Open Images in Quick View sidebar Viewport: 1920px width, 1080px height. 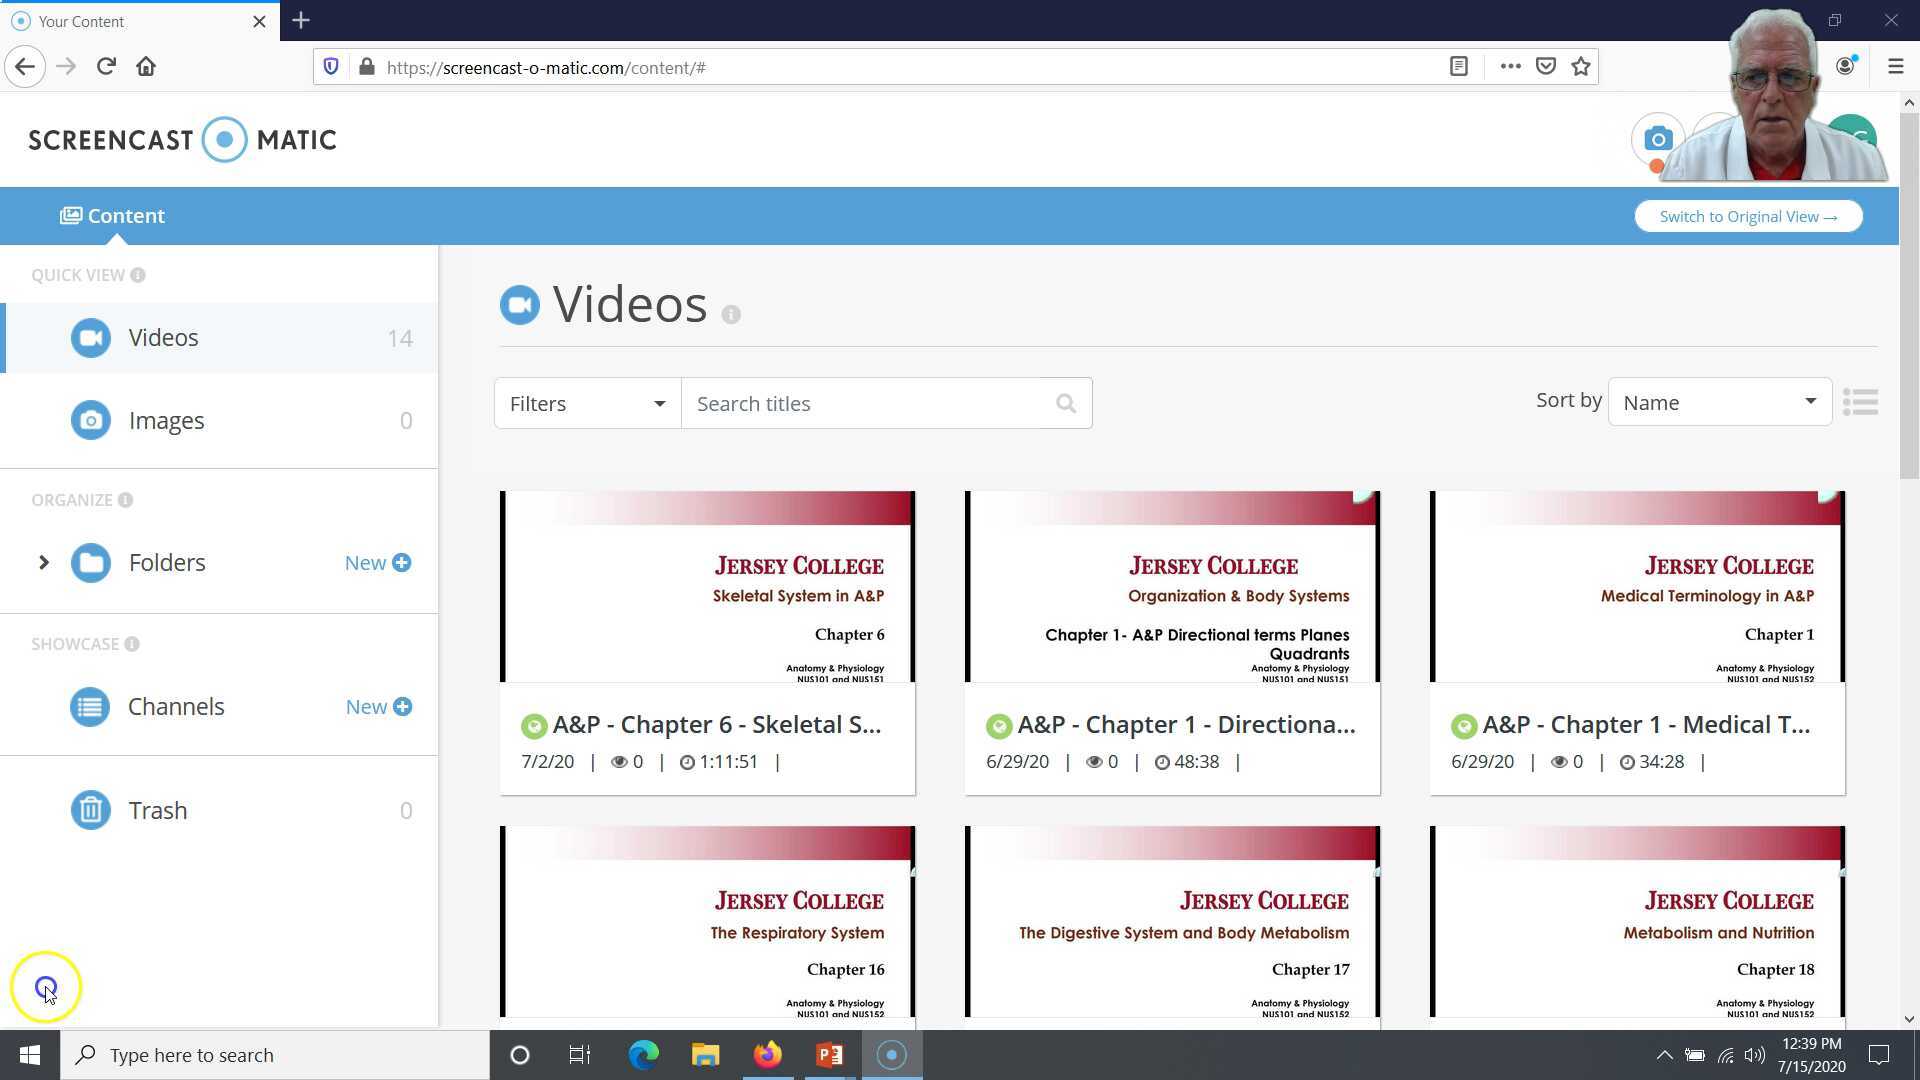166,420
